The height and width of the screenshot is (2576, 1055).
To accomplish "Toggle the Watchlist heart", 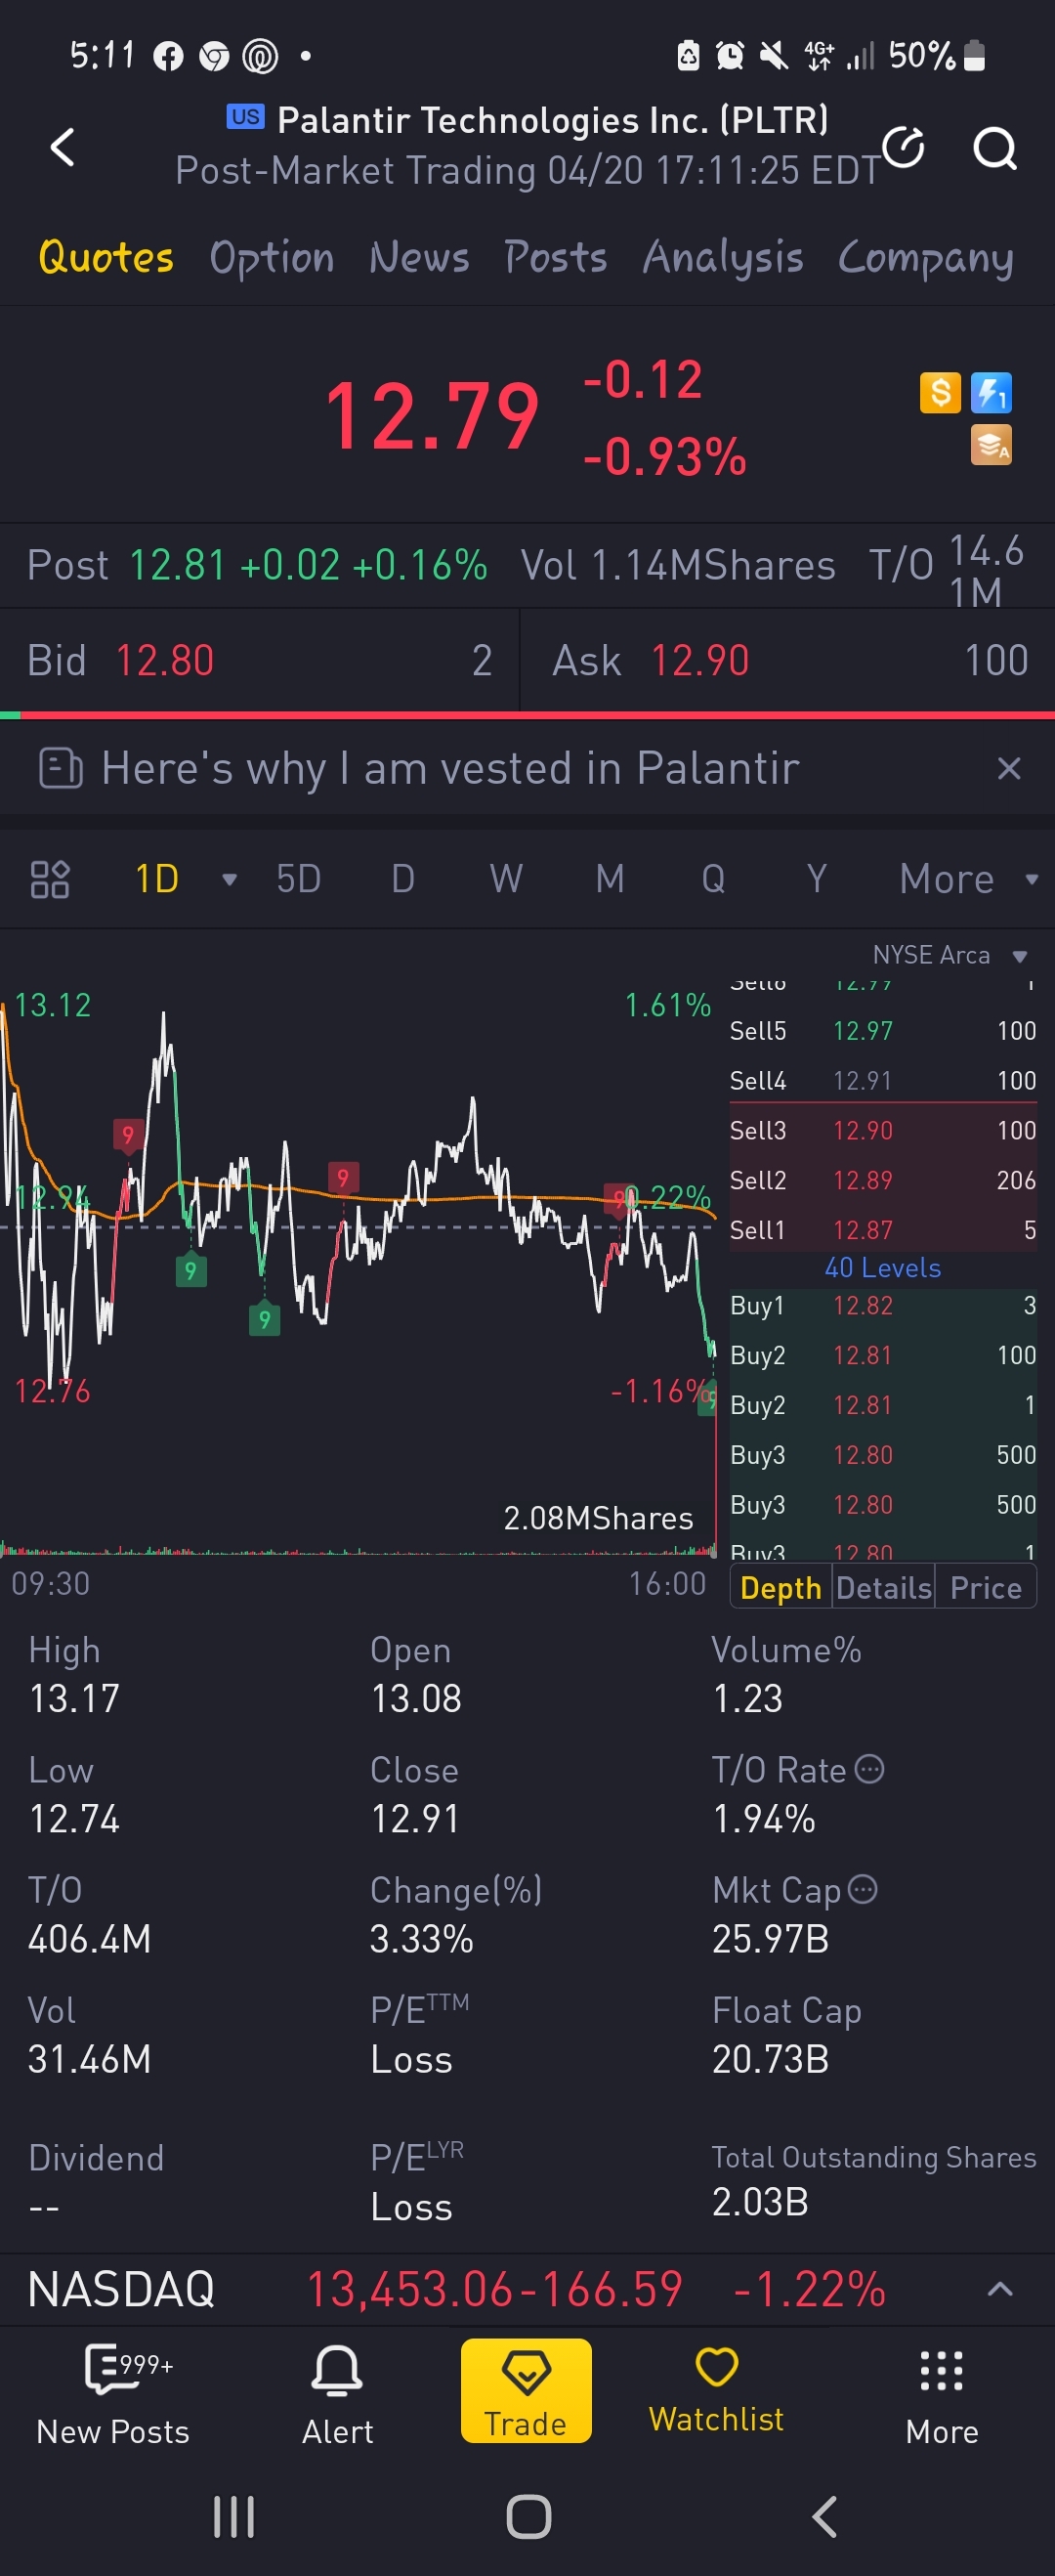I will point(716,2391).
